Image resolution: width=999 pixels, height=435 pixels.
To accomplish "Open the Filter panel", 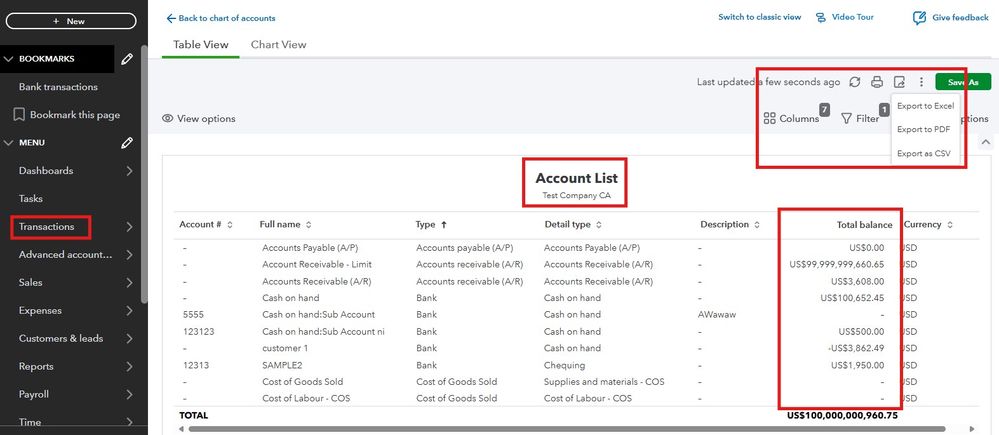I will click(x=859, y=118).
